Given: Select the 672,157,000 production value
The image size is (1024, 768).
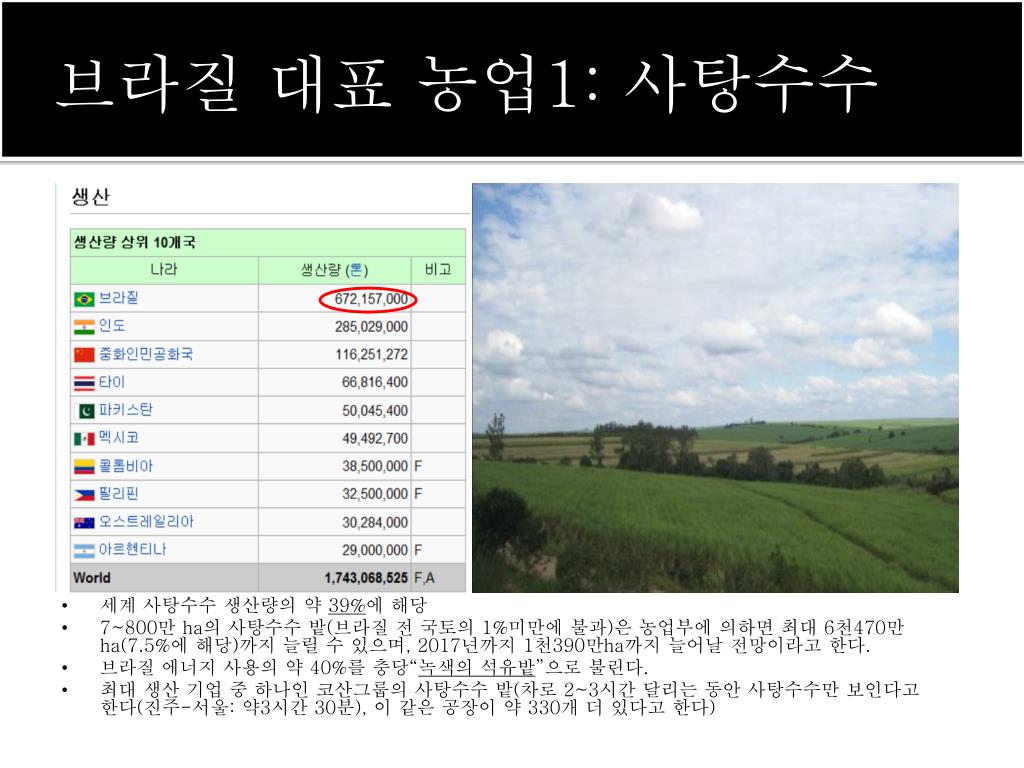Looking at the screenshot, I should [x=371, y=299].
